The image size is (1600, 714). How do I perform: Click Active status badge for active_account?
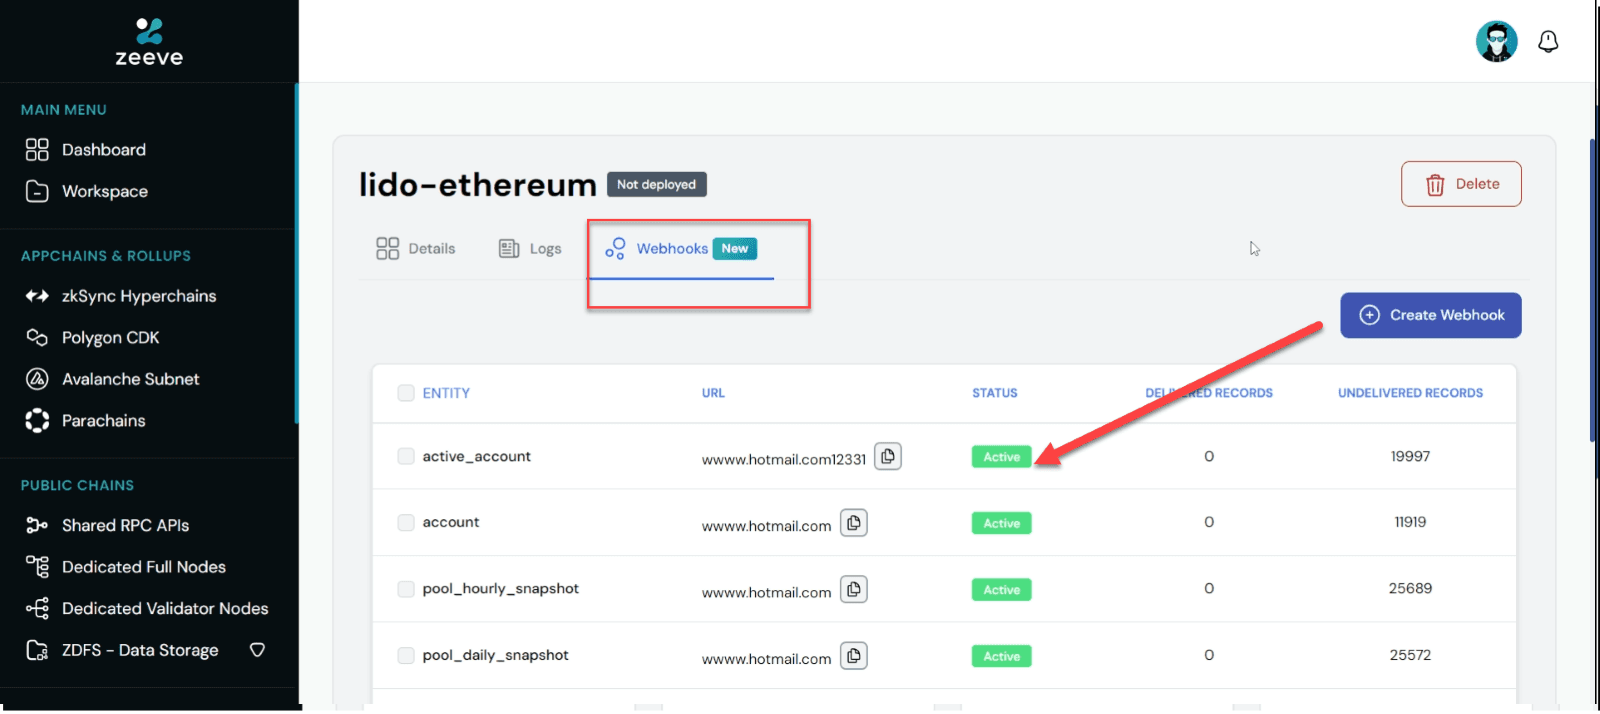tap(1001, 457)
